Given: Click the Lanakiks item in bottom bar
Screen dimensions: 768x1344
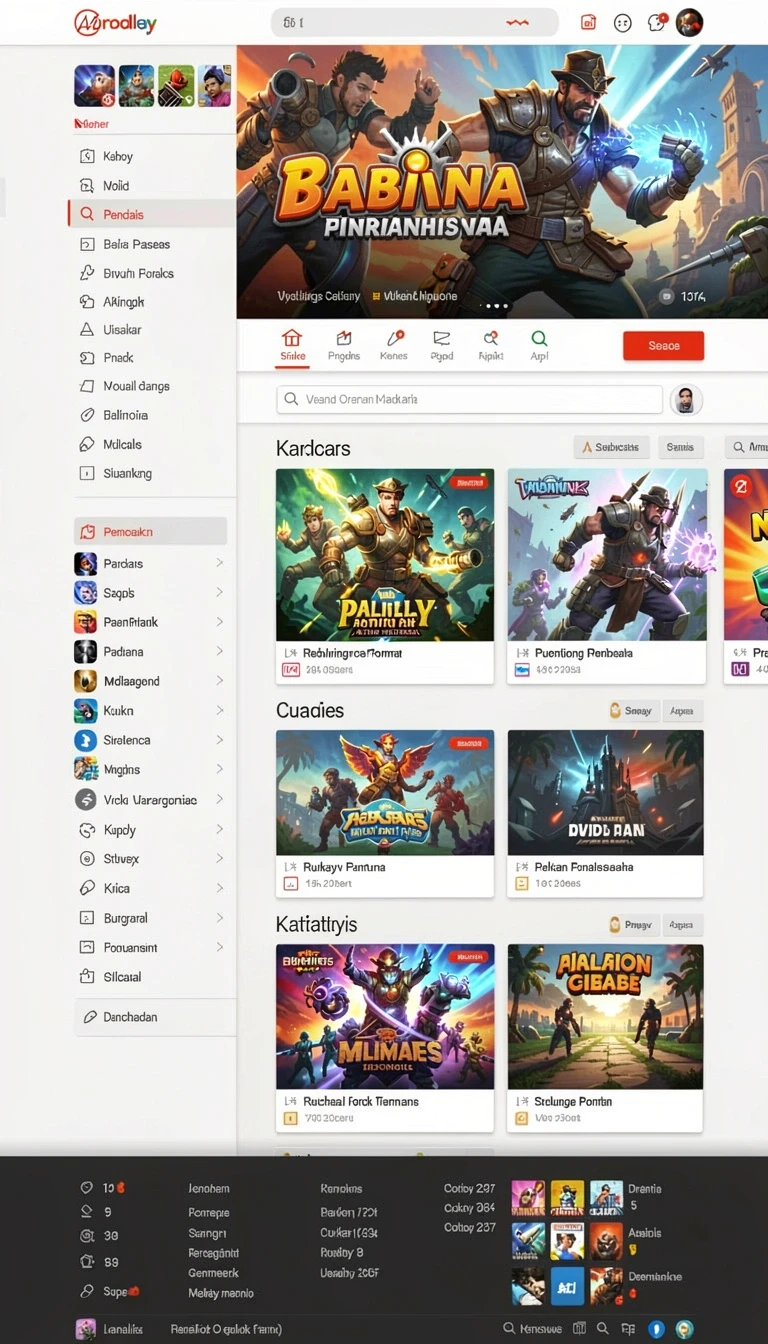Looking at the screenshot, I should coord(112,1329).
